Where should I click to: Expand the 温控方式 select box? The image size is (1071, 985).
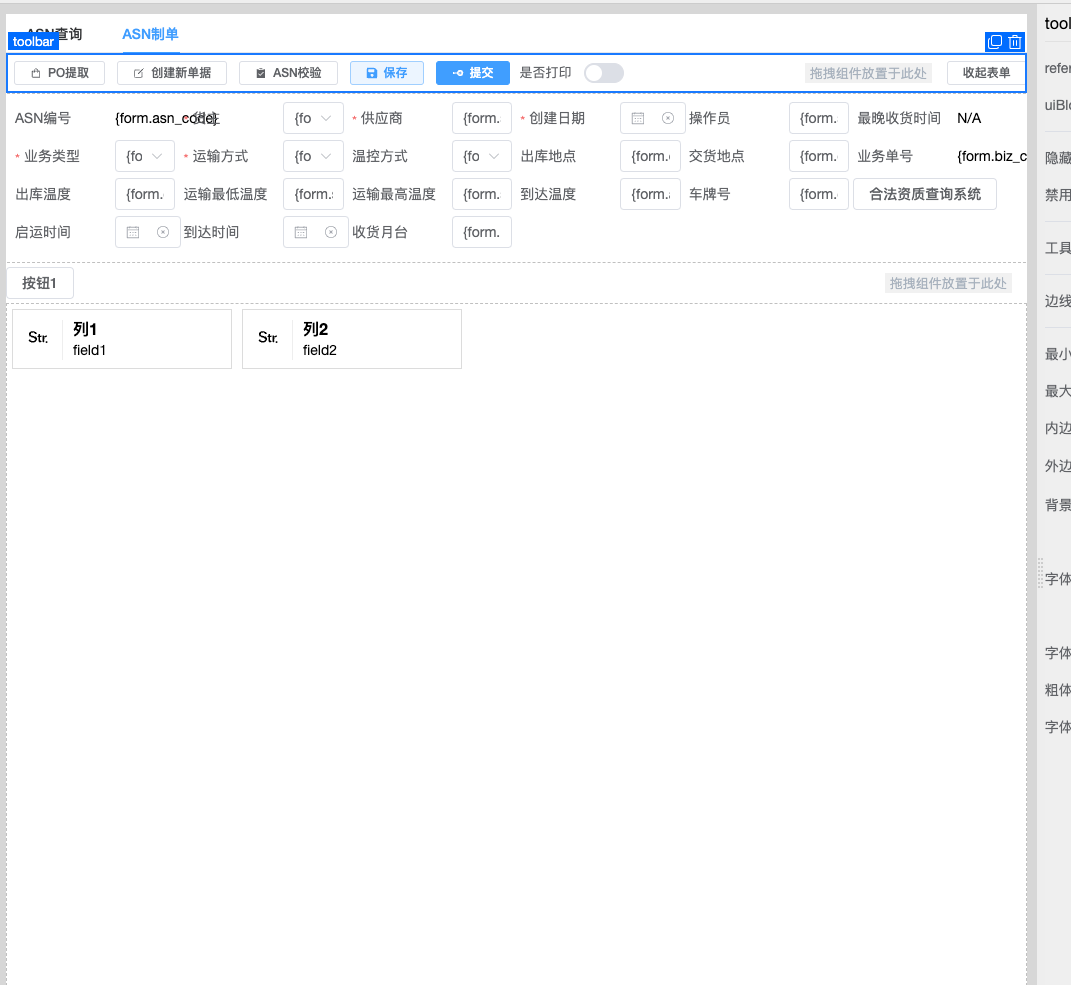pyautogui.click(x=481, y=156)
